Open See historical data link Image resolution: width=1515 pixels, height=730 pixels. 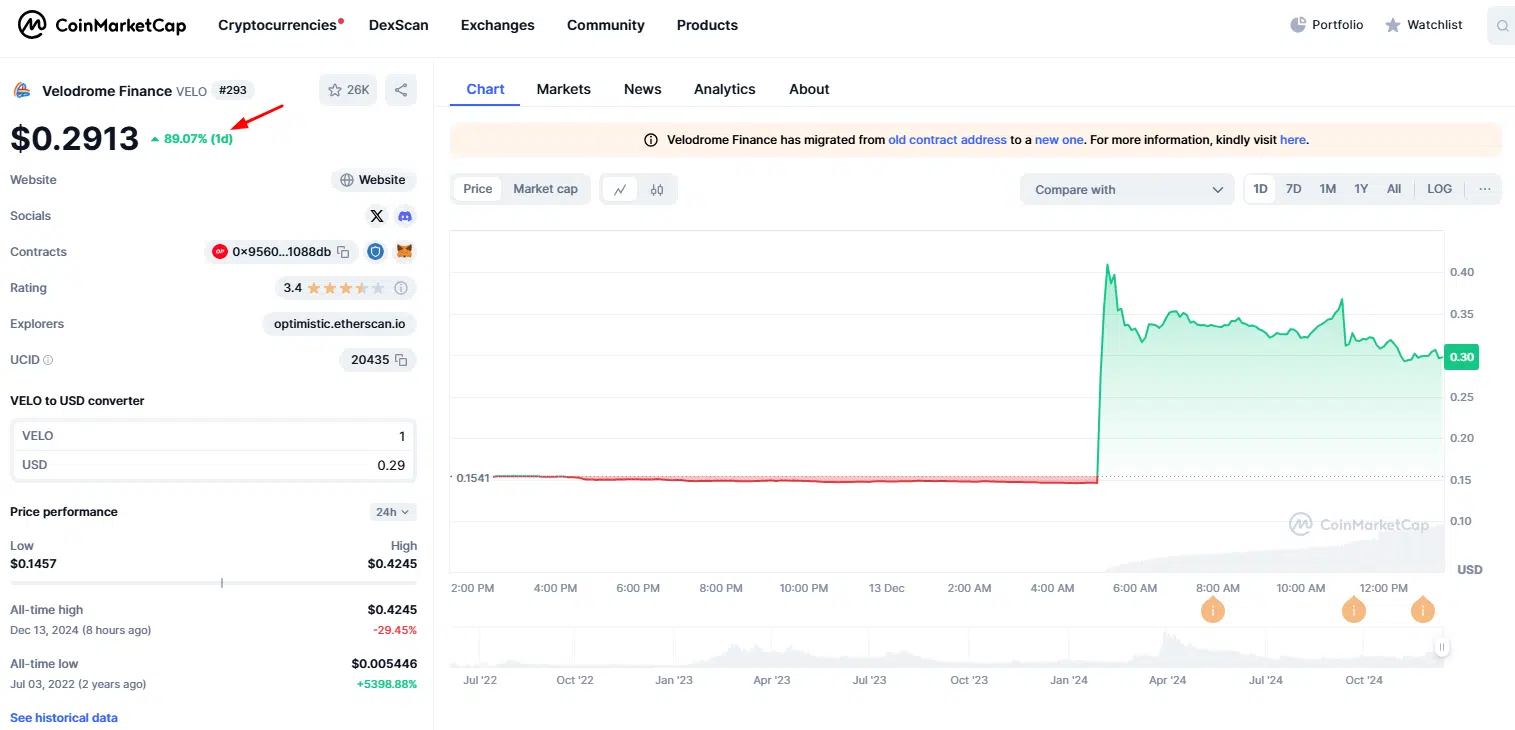click(64, 718)
